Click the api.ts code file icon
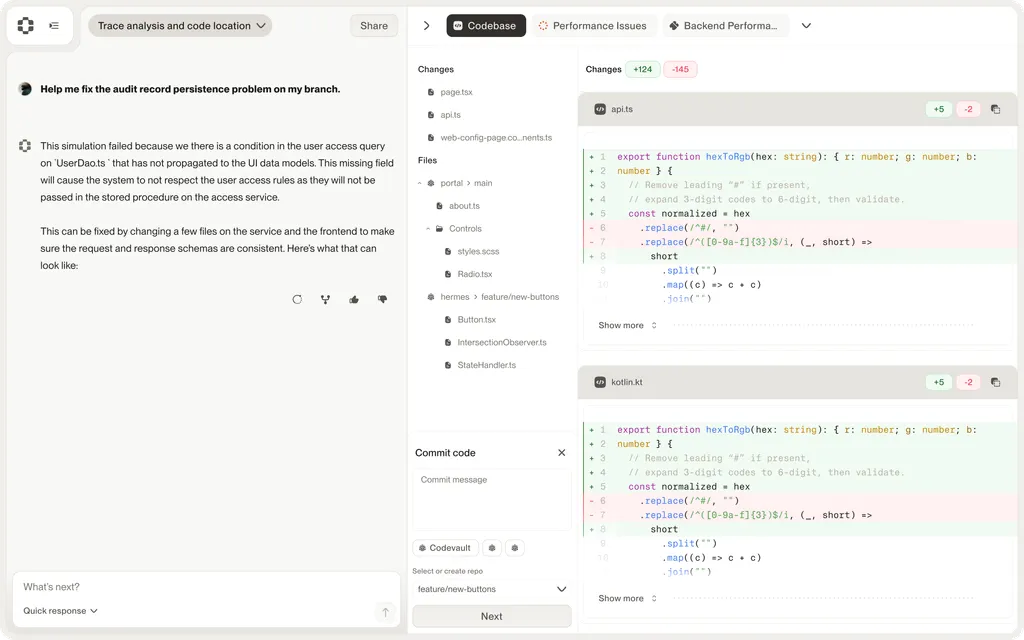The image size is (1024, 640). coord(600,109)
